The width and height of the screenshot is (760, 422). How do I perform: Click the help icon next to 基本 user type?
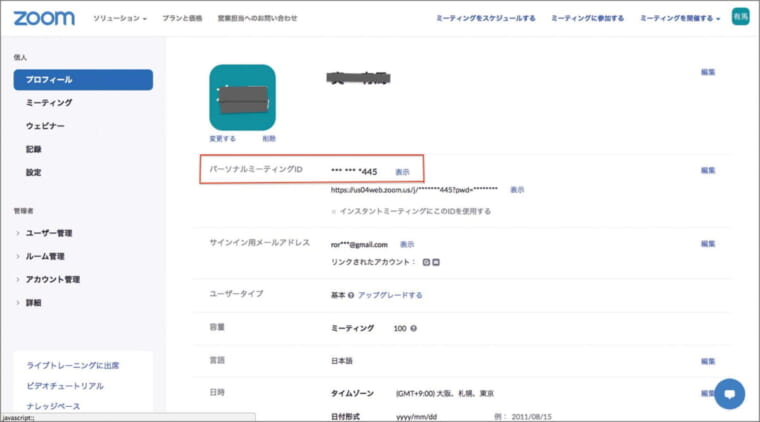pos(351,296)
